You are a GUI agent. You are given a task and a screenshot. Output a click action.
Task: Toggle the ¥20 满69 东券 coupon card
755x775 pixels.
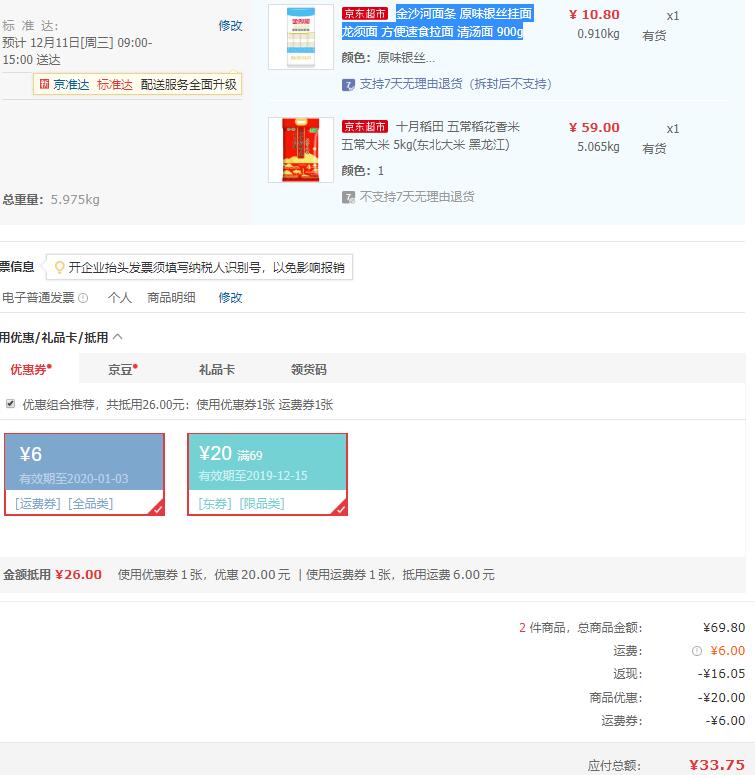pos(267,474)
